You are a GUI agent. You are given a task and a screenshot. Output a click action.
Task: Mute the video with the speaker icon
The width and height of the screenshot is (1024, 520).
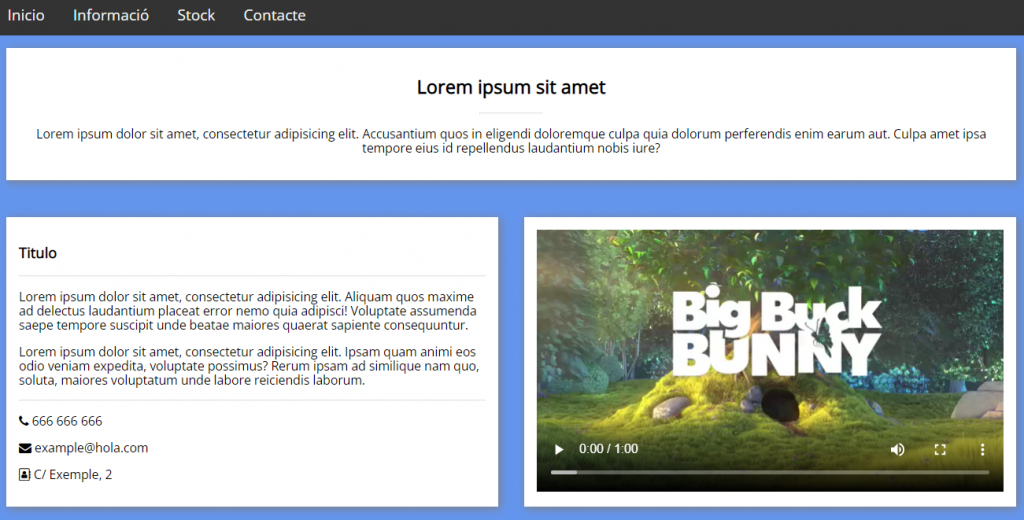tap(898, 449)
